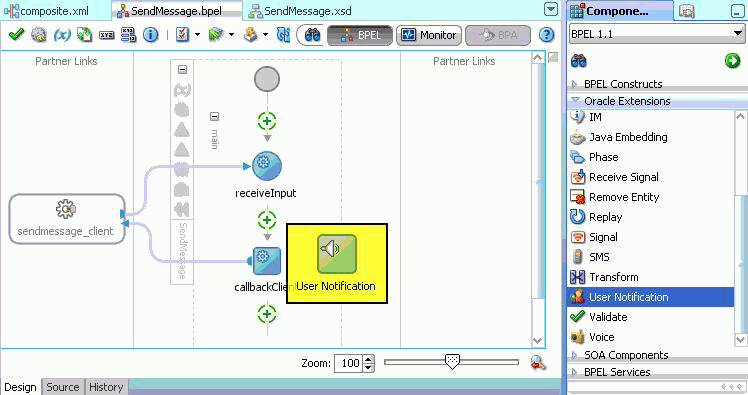Click the Component palette tab
Viewport: 748px width, 395px height.
point(620,11)
